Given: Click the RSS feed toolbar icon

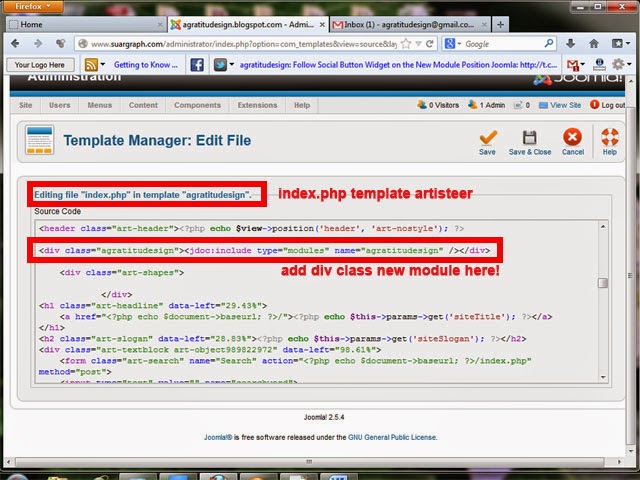Looking at the screenshot, I should (91, 64).
